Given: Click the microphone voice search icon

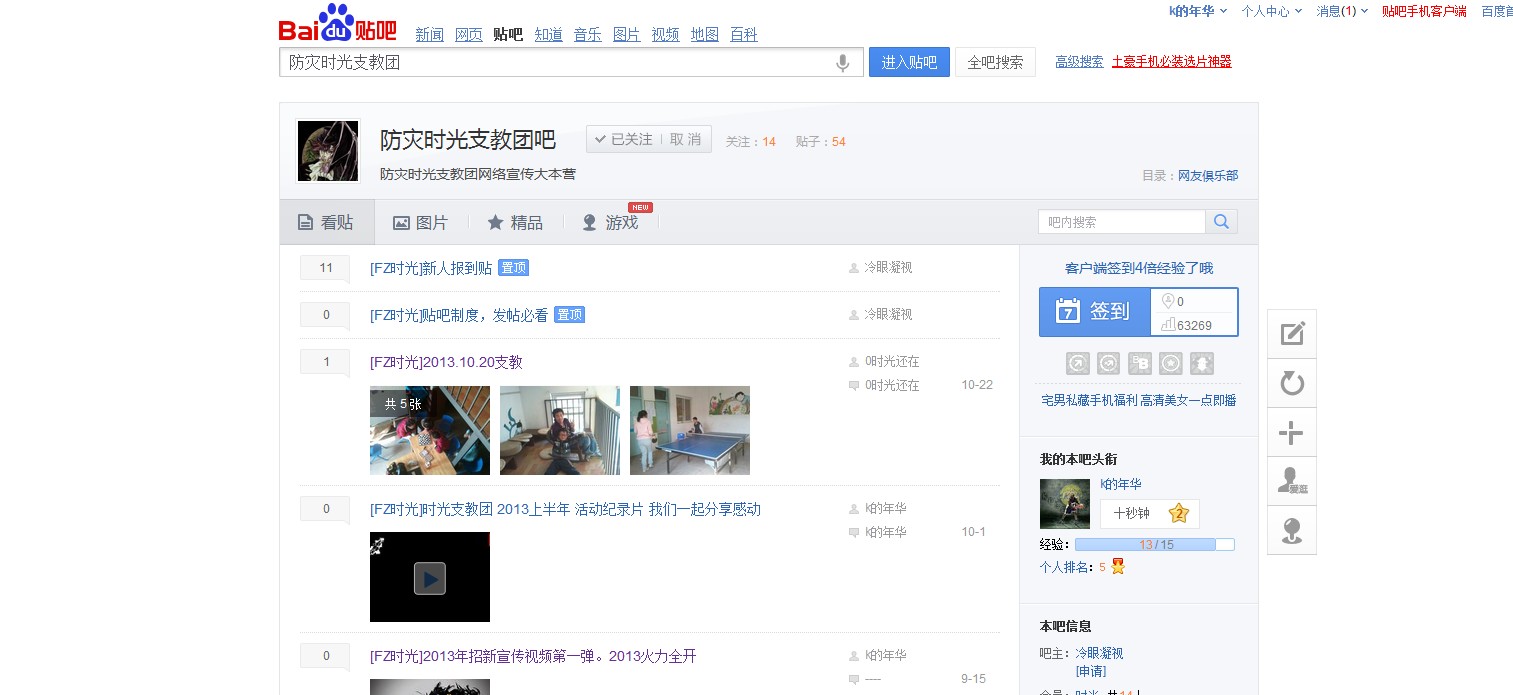Looking at the screenshot, I should click(x=843, y=63).
